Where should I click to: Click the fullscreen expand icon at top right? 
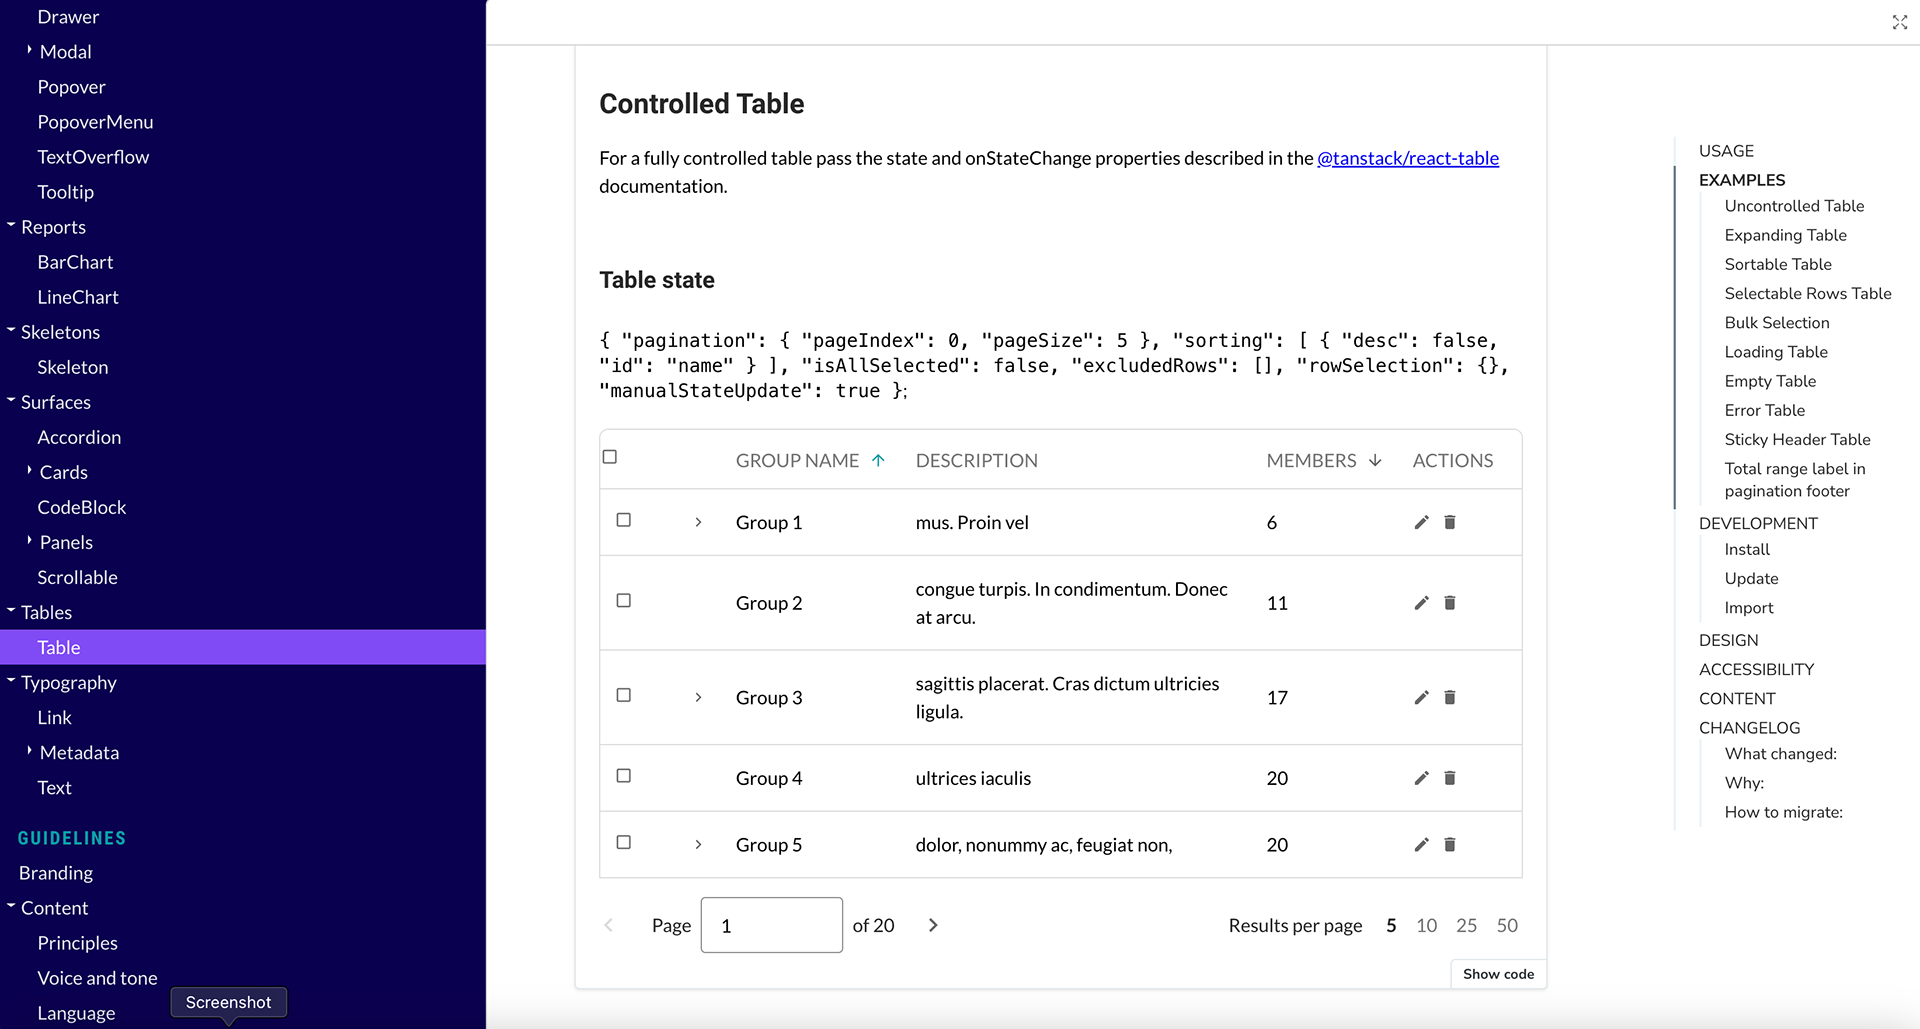pos(1899,22)
